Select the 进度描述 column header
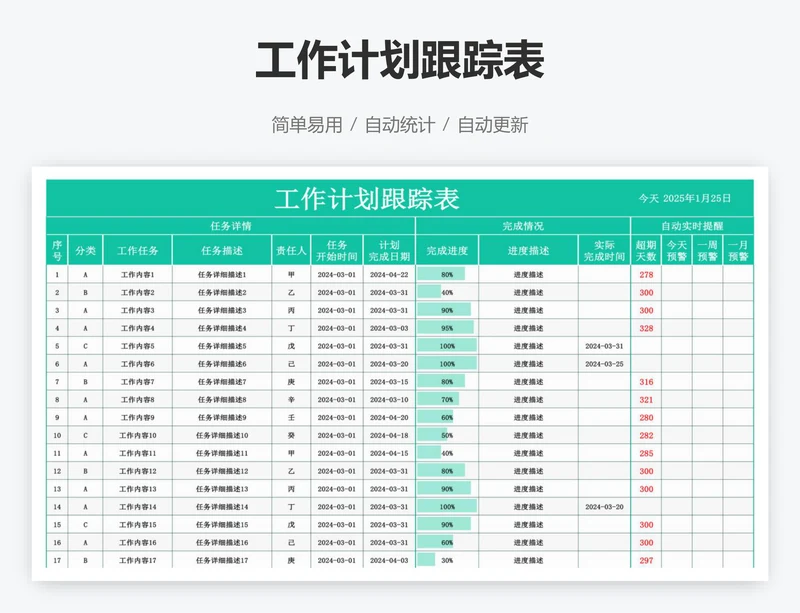This screenshot has height=613, width=800. coord(529,251)
